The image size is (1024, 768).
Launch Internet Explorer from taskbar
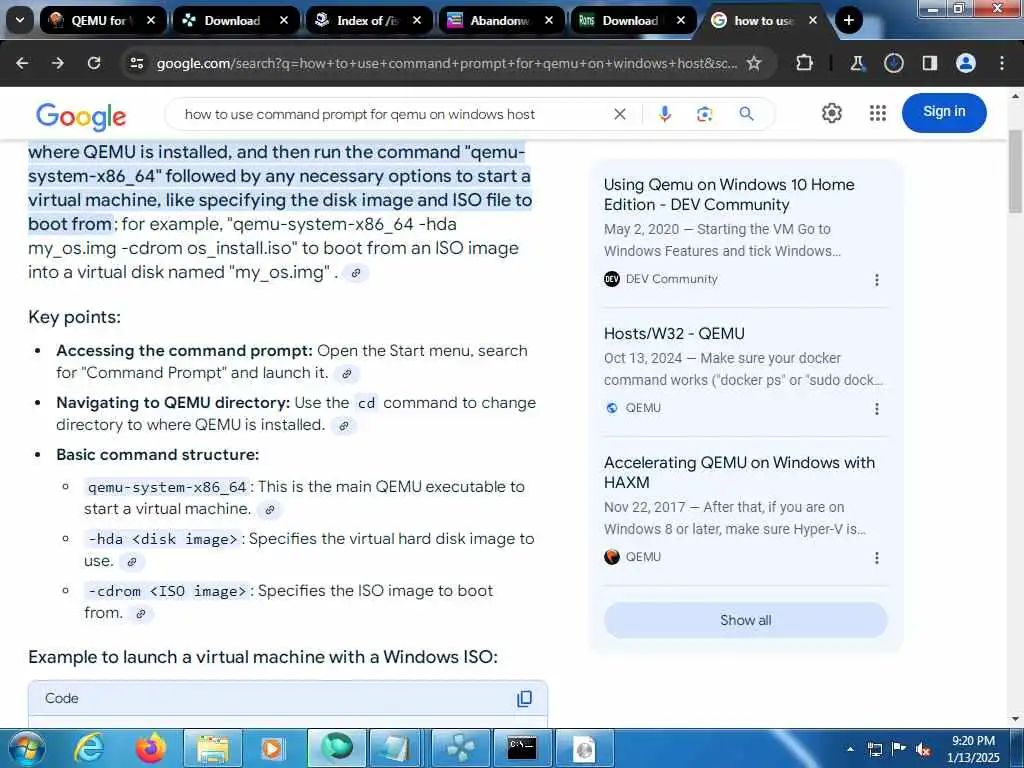tap(89, 748)
